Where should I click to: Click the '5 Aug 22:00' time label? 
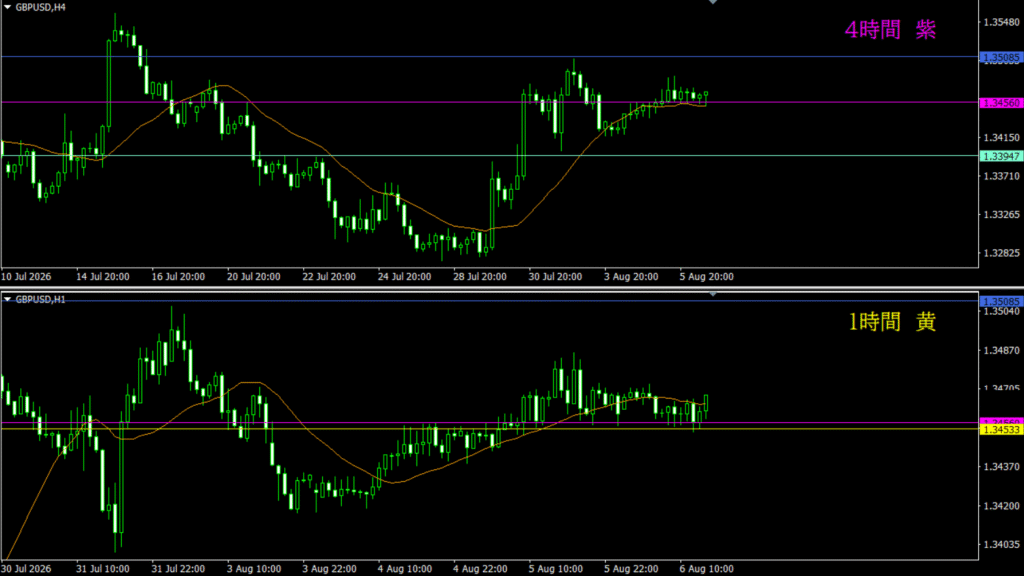631,569
